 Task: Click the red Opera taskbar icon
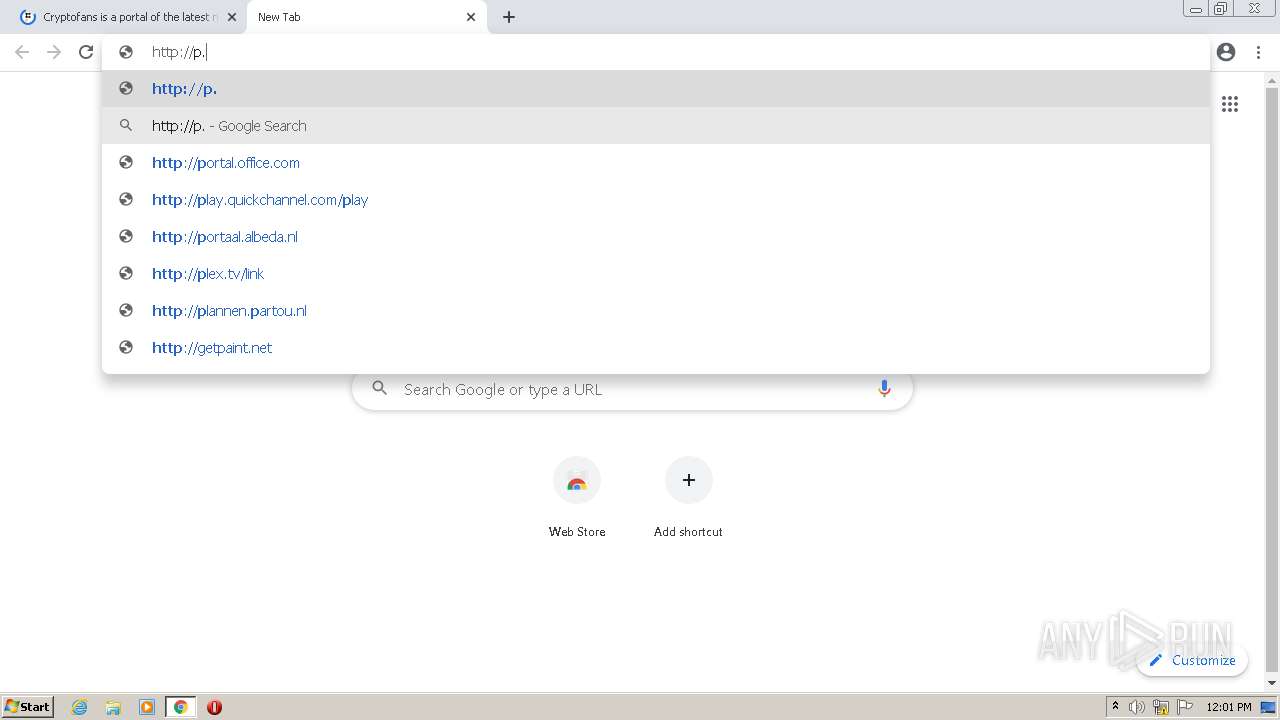pyautogui.click(x=214, y=707)
